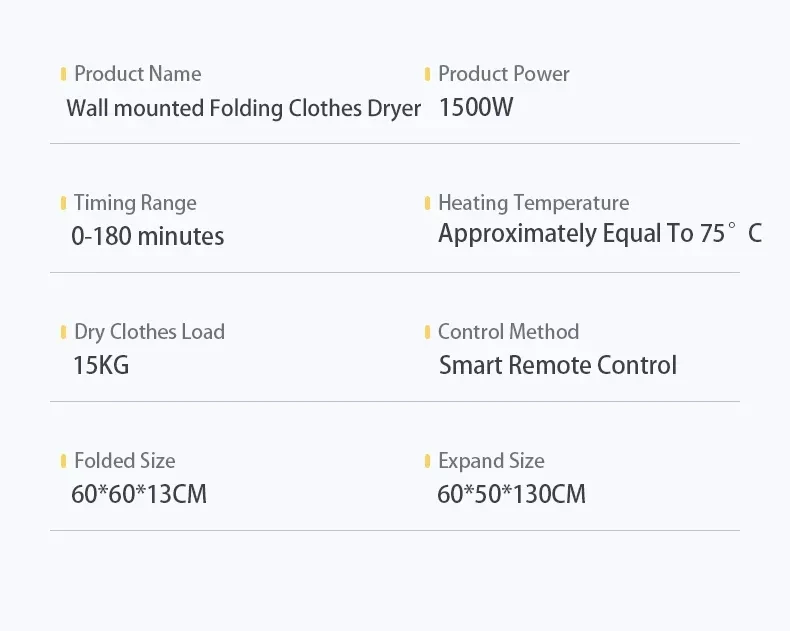790x631 pixels.
Task: Select the yellow bullet next to Heating Temperature
Action: tap(428, 203)
